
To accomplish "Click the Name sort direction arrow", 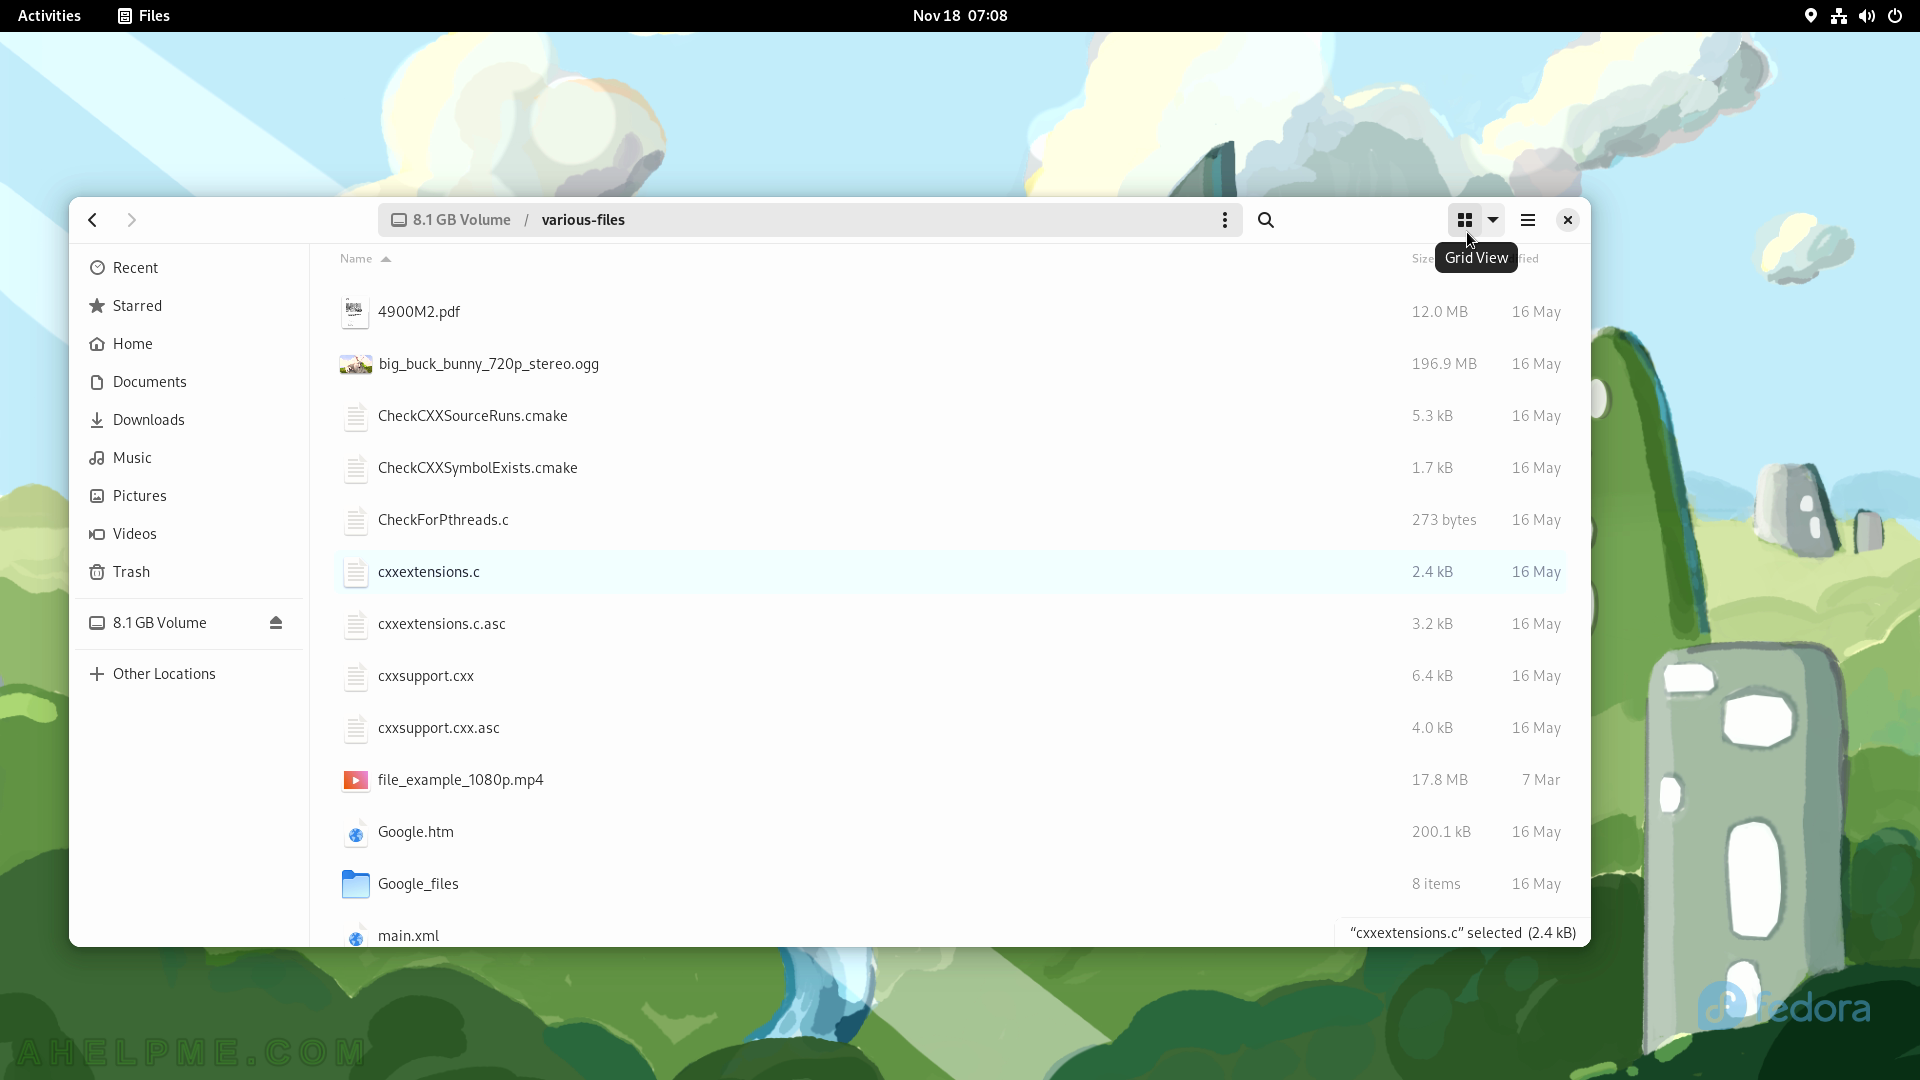I will [386, 259].
